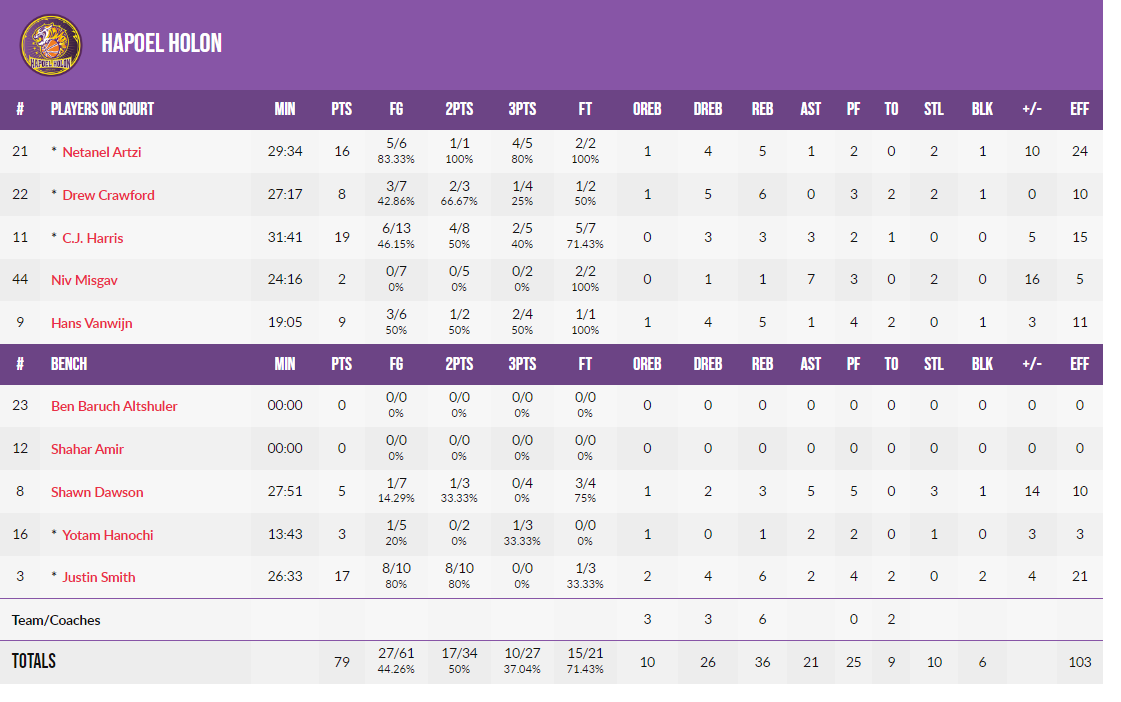Open Netanel Artzi's player page
The image size is (1121, 702).
click(102, 152)
